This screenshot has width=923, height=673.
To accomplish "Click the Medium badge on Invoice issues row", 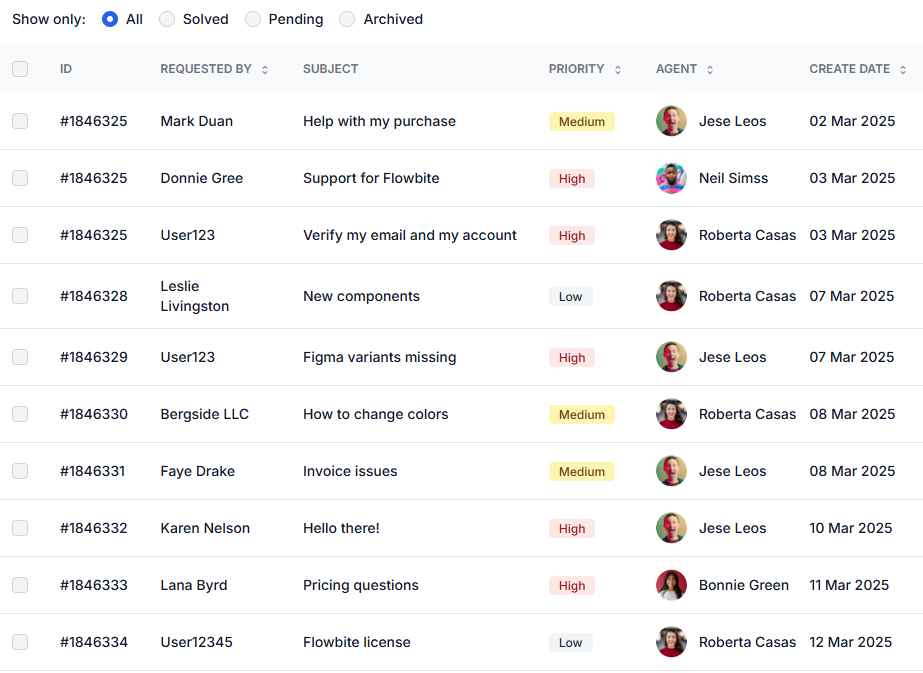I will pyautogui.click(x=582, y=471).
